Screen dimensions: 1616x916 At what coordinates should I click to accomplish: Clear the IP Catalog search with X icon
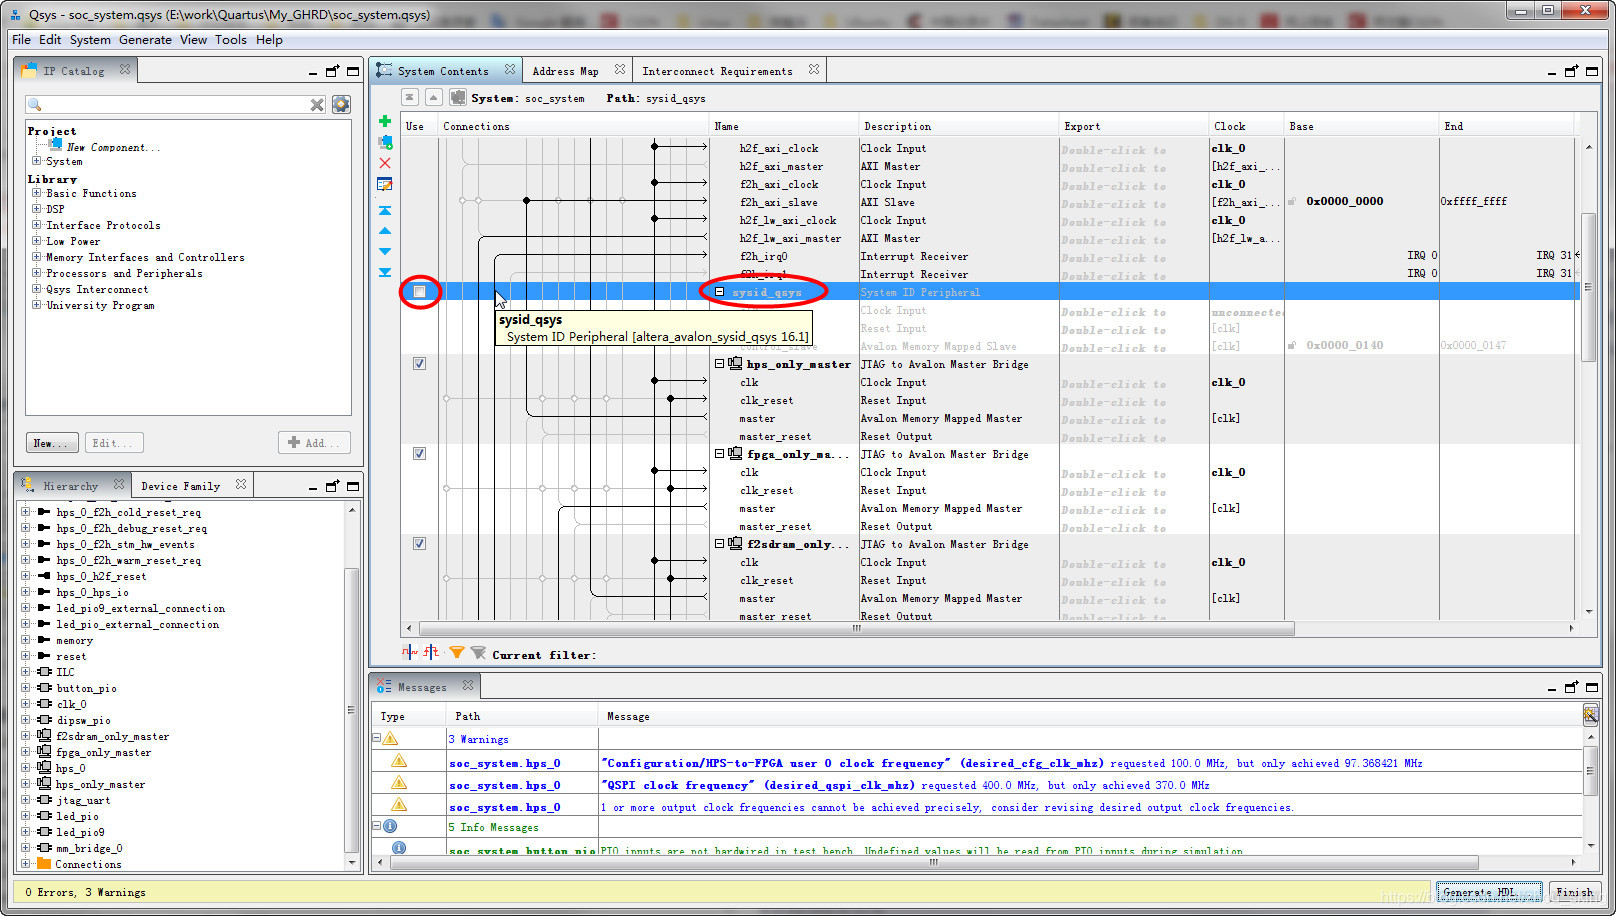point(317,105)
